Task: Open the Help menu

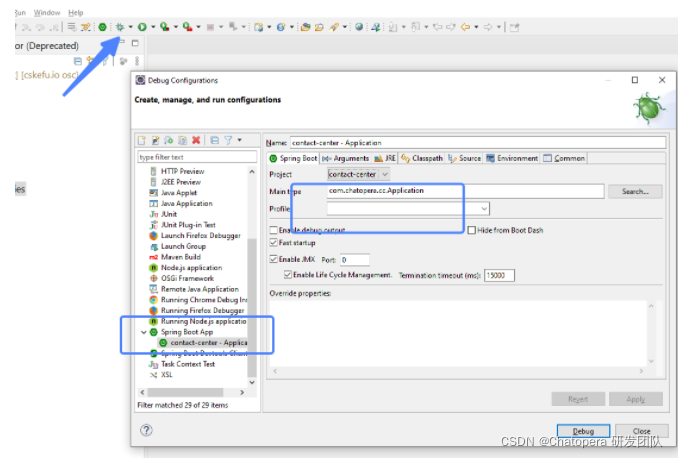Action: [76, 13]
